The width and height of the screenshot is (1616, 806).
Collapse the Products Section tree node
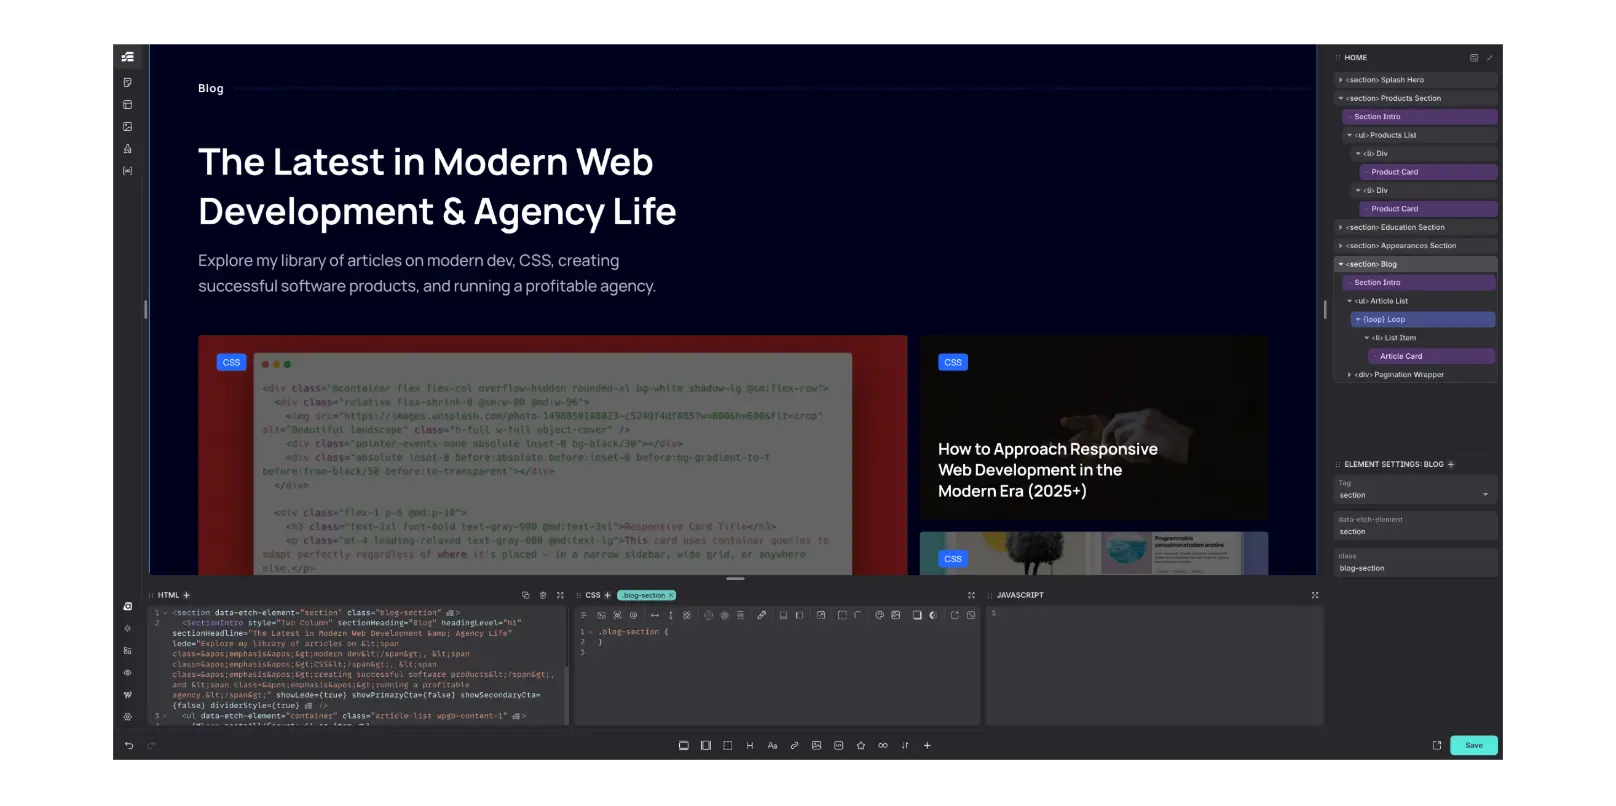tap(1340, 99)
